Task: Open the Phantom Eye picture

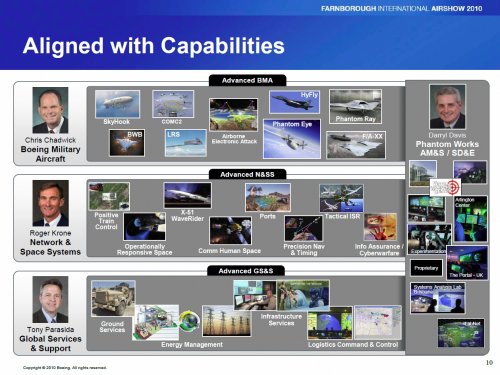Action: [292, 139]
